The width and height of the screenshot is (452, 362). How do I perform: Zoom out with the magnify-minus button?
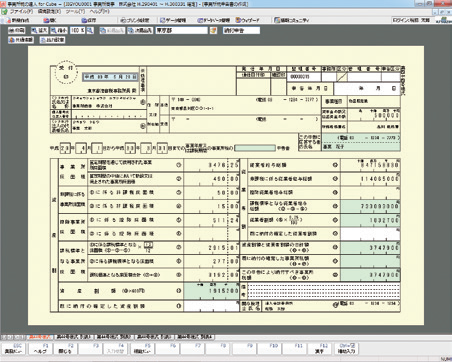[x=59, y=30]
